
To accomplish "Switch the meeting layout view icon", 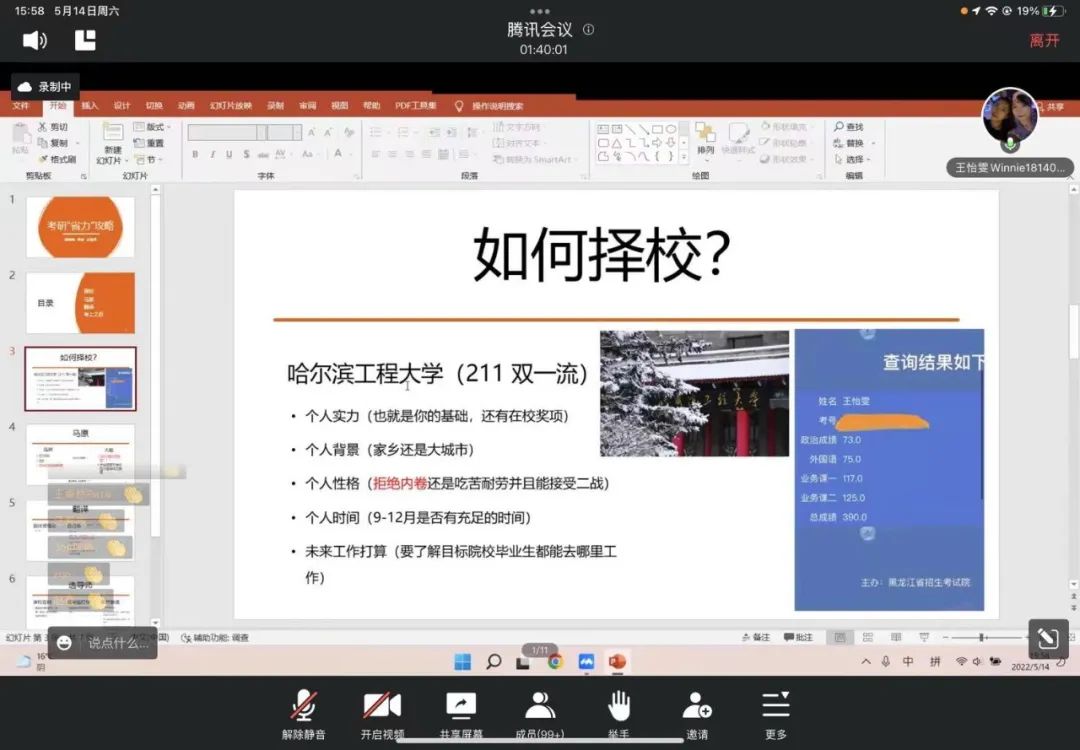I will pos(86,40).
